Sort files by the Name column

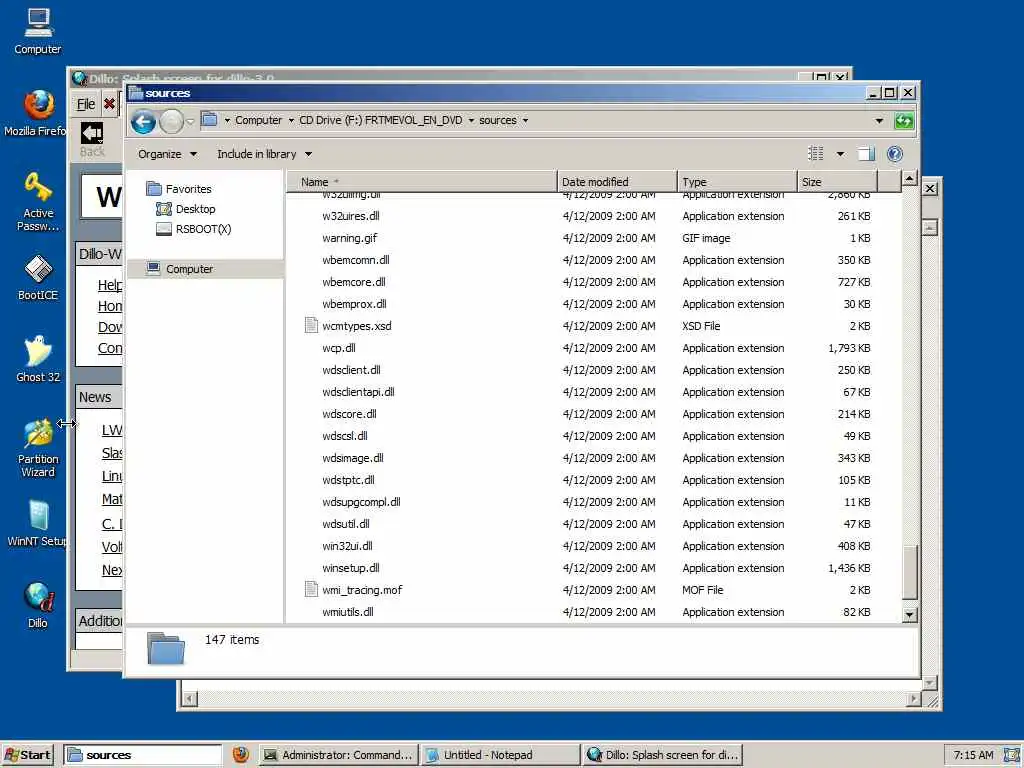(422, 182)
